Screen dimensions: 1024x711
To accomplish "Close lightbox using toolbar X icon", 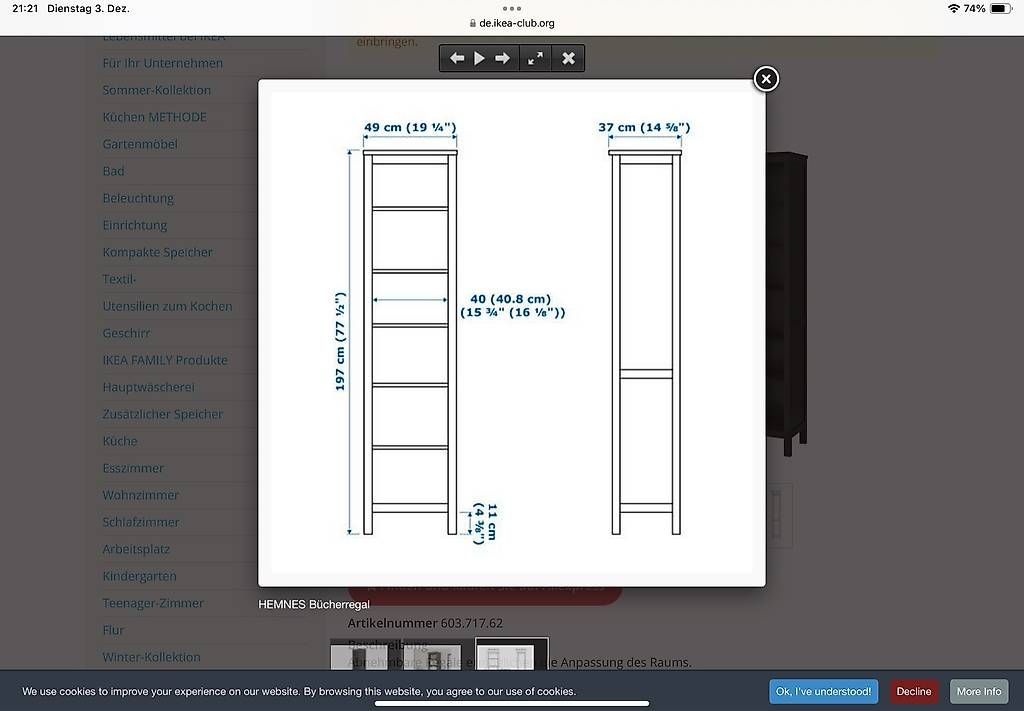I will 568,59.
